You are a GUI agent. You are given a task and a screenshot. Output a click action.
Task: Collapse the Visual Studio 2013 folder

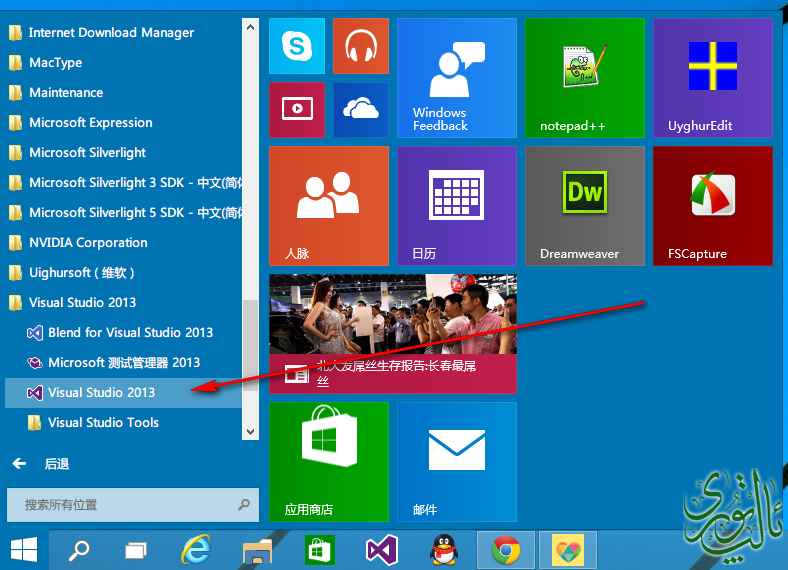click(123, 303)
